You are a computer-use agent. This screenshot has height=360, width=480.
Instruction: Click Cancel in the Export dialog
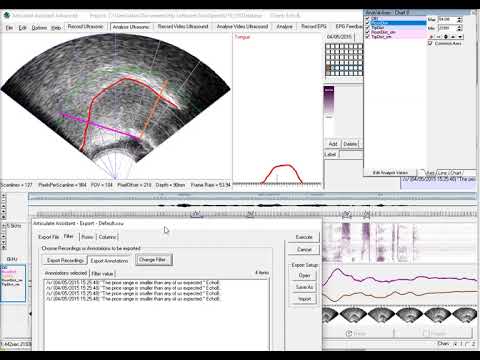pos(304,249)
